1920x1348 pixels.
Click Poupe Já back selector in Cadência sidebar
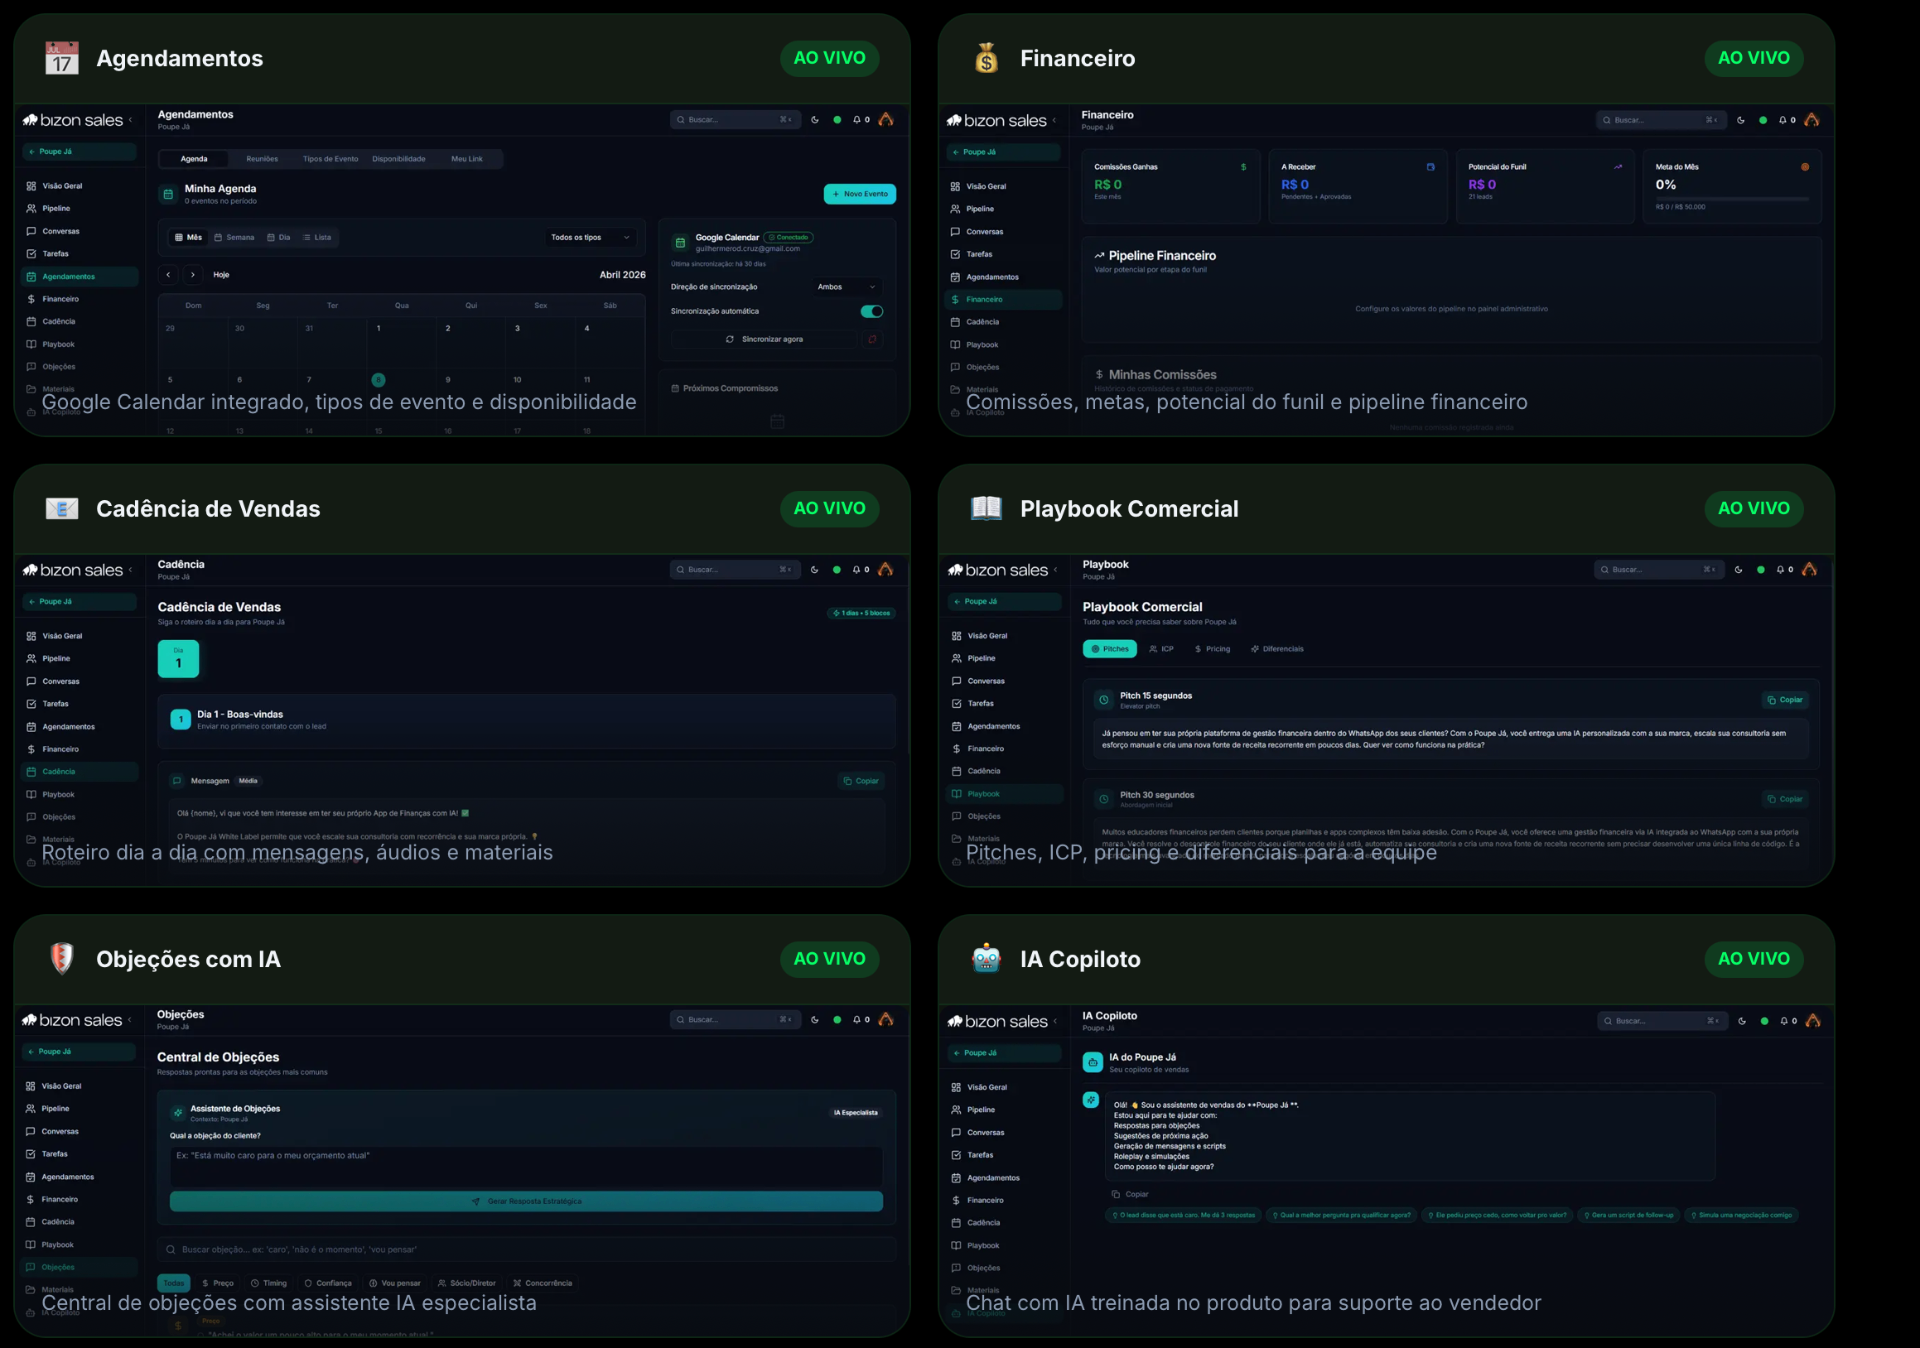(x=79, y=602)
